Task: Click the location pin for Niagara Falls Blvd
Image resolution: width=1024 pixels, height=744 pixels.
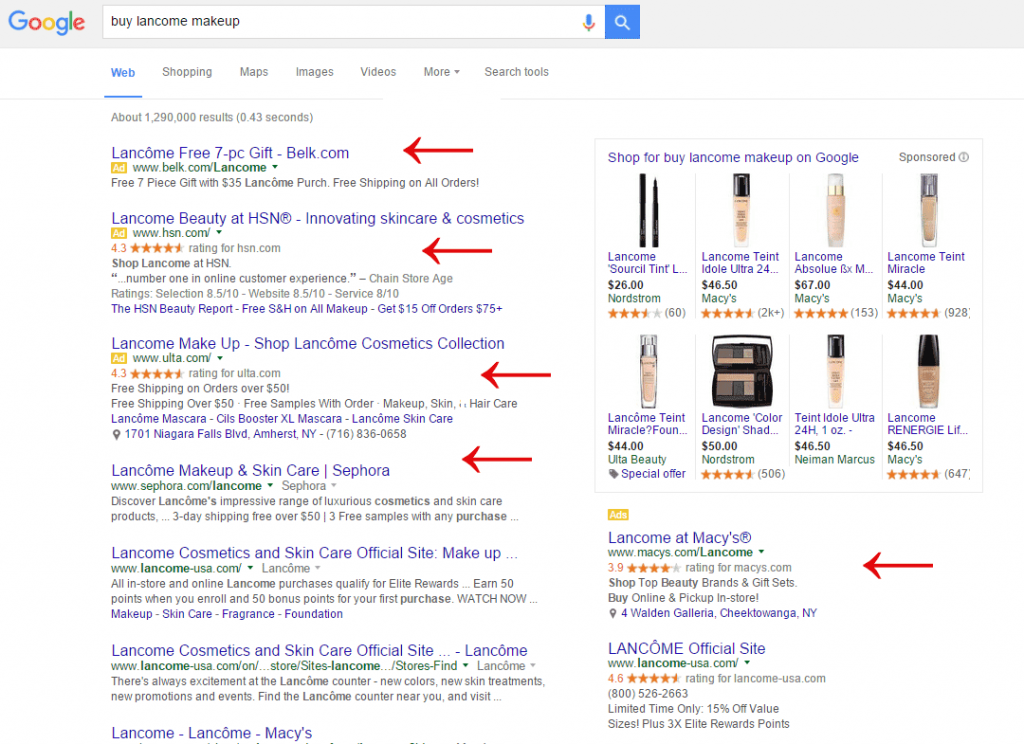Action: (116, 434)
